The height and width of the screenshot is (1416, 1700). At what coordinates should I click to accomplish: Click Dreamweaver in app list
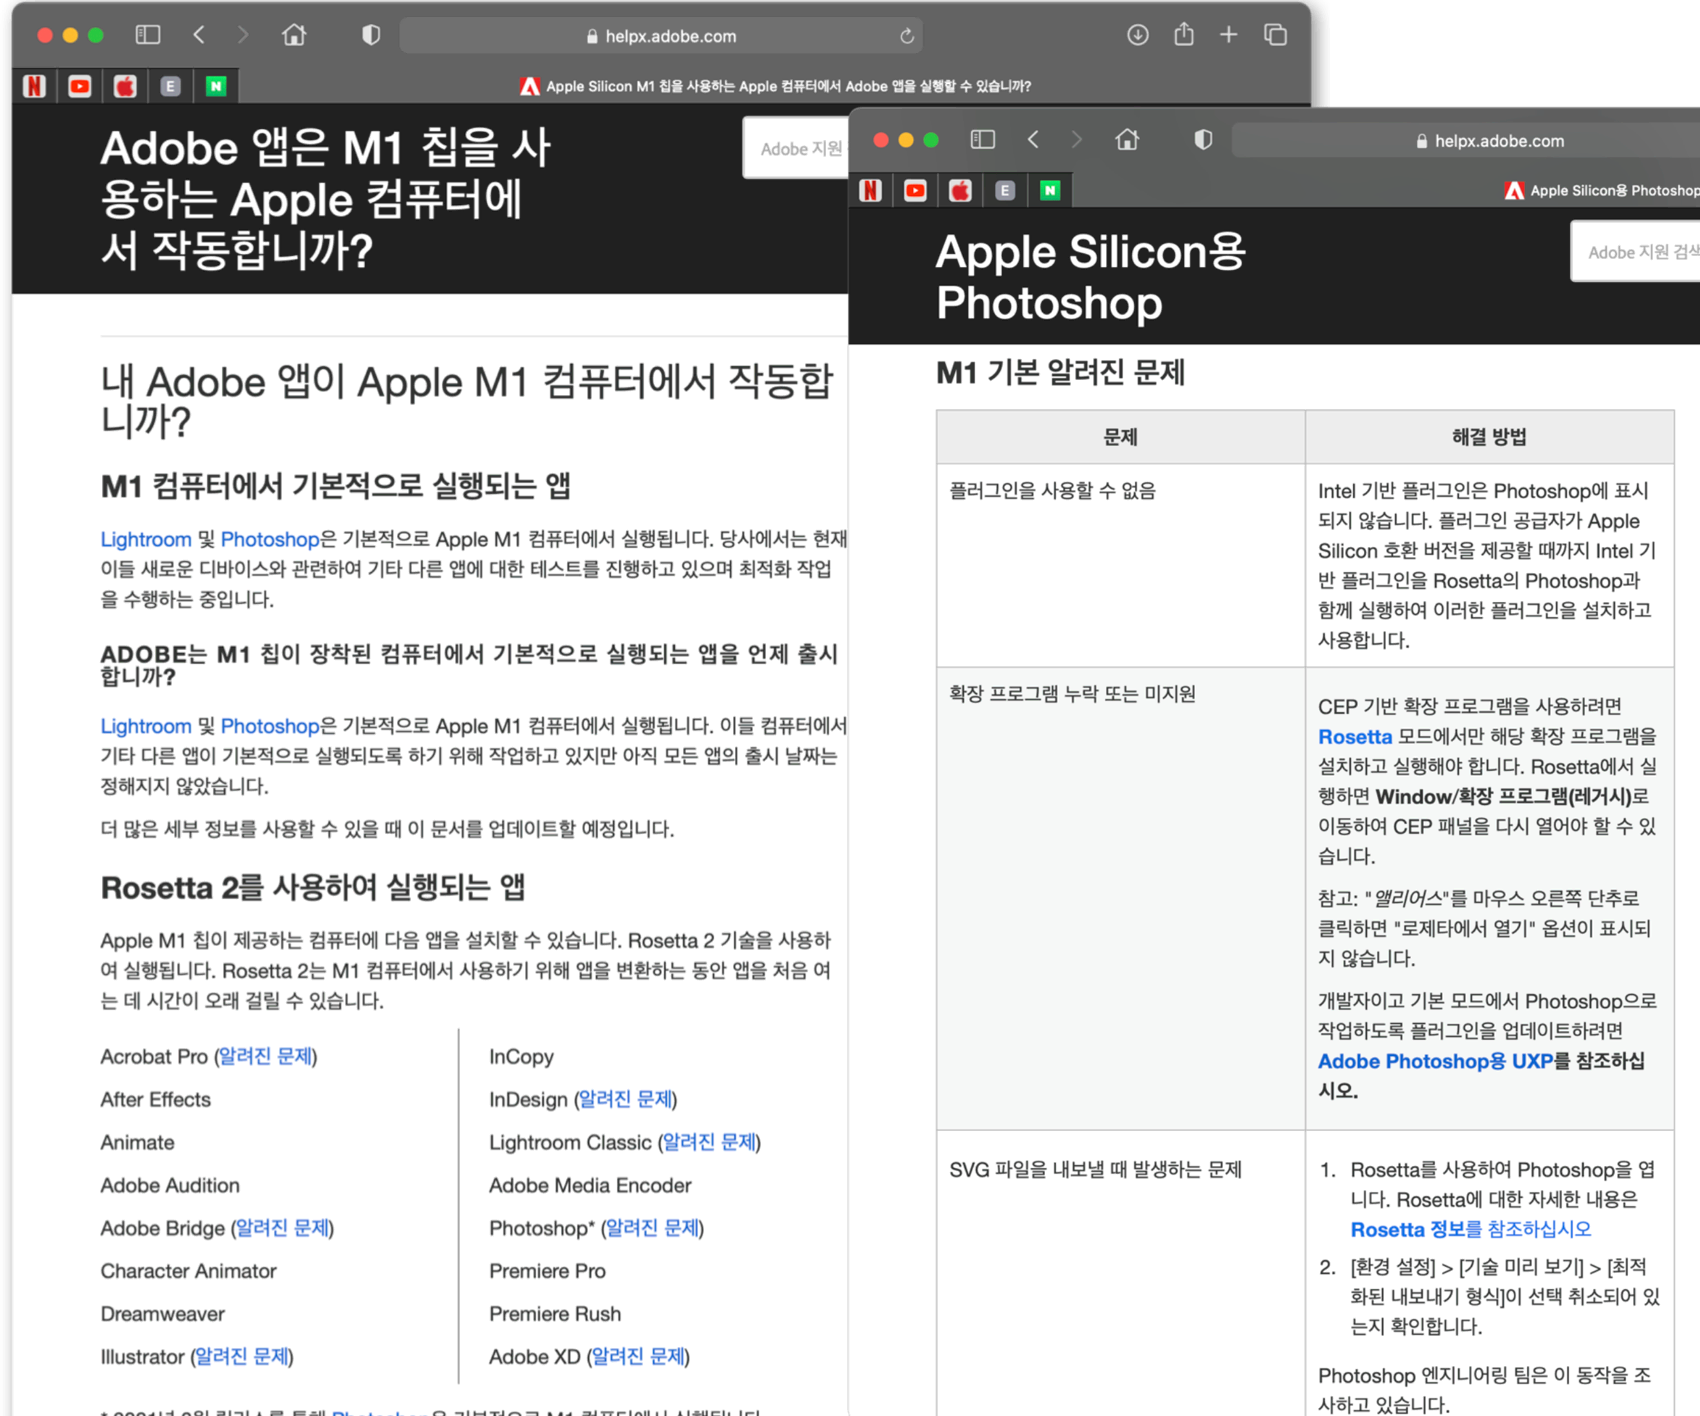[163, 1314]
